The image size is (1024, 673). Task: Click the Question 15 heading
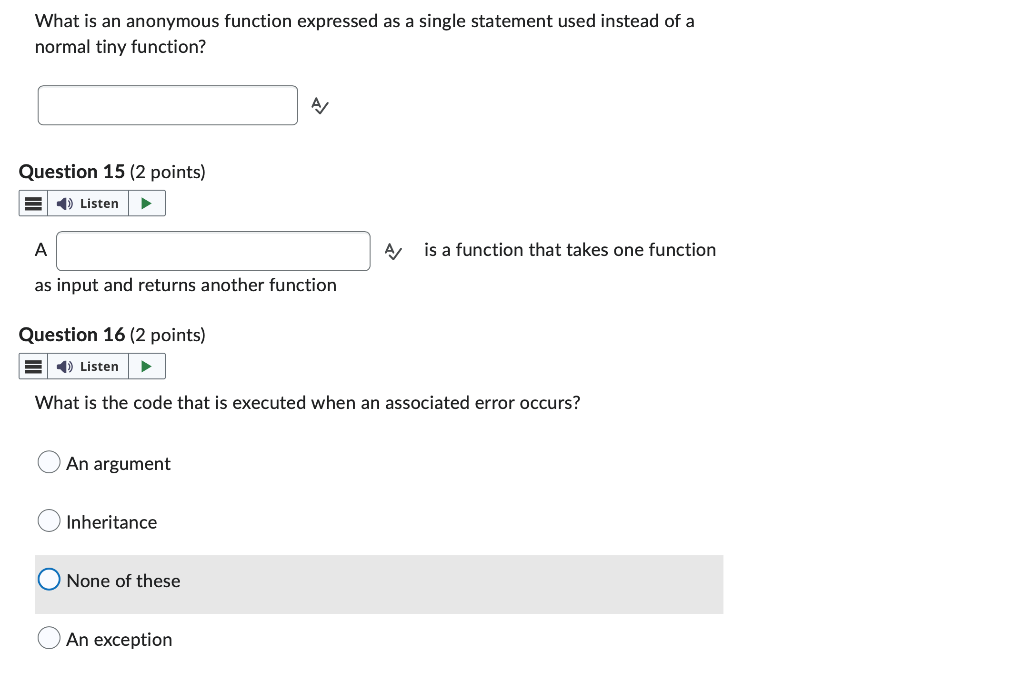(112, 172)
